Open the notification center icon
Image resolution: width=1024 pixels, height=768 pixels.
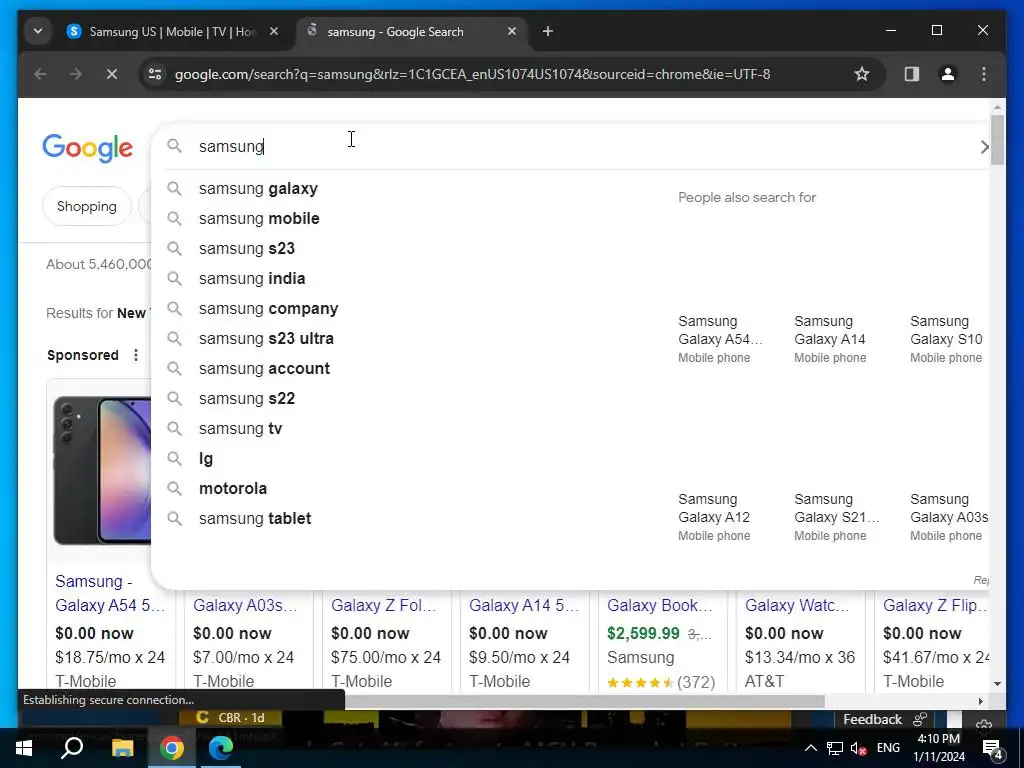pos(993,748)
